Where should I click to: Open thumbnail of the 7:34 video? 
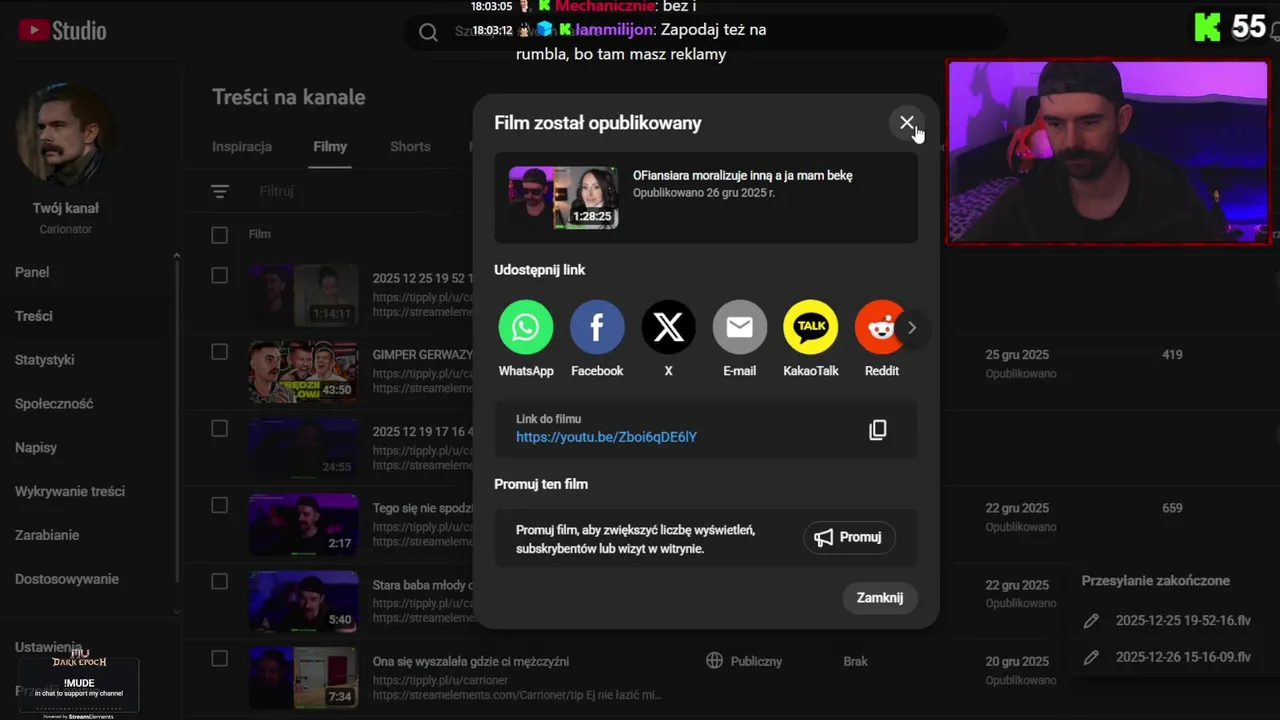click(303, 677)
